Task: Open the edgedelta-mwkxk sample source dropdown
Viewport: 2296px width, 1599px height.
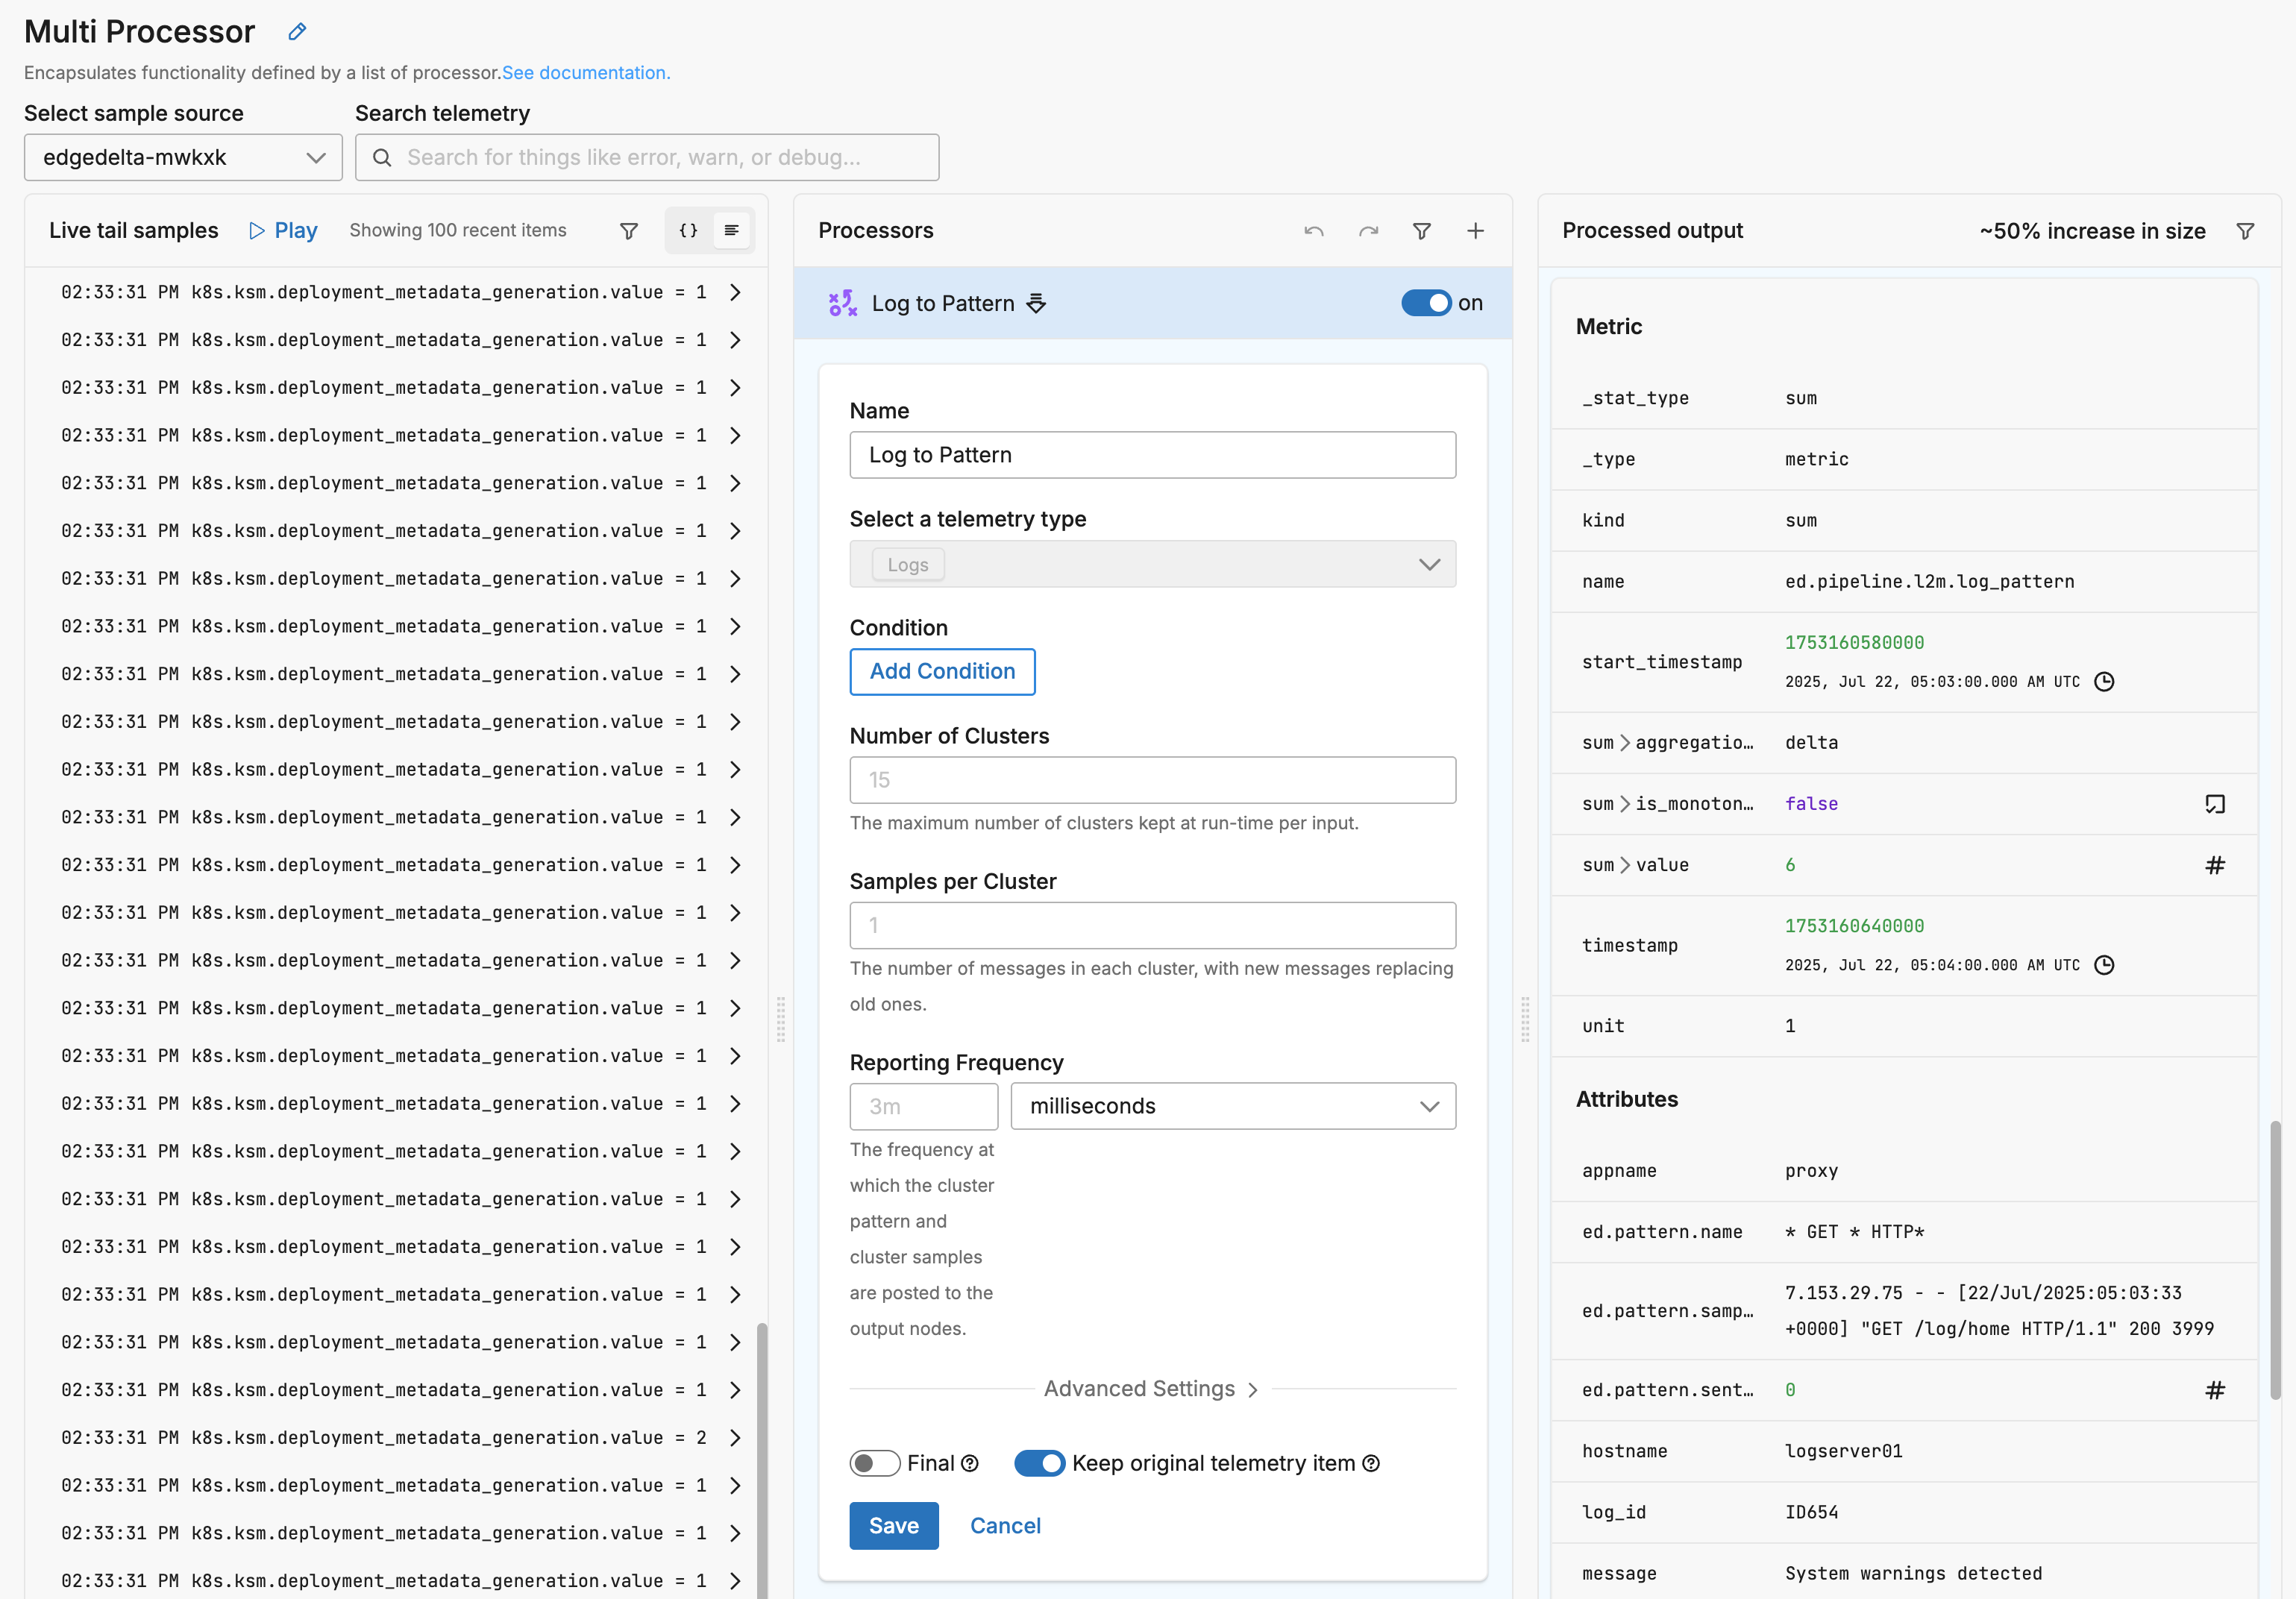Action: pos(183,157)
